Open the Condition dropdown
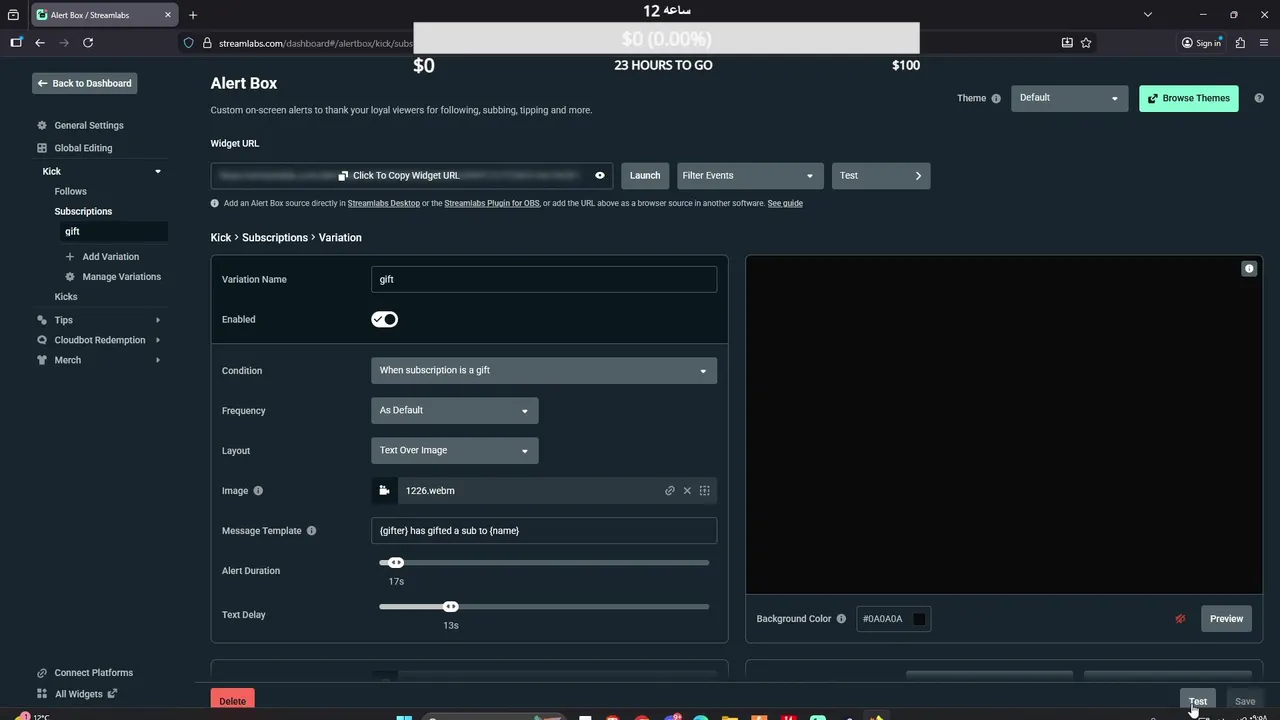Screen dimensions: 1280x720 (544, 370)
